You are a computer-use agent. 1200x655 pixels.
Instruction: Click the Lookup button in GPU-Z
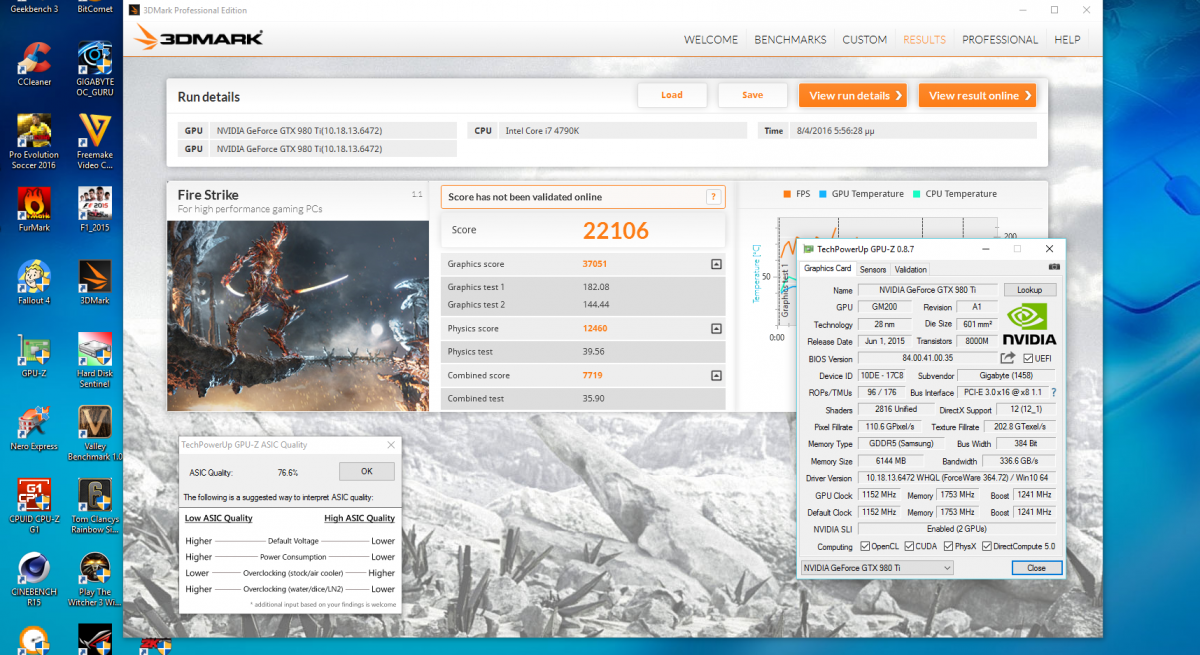click(1030, 290)
